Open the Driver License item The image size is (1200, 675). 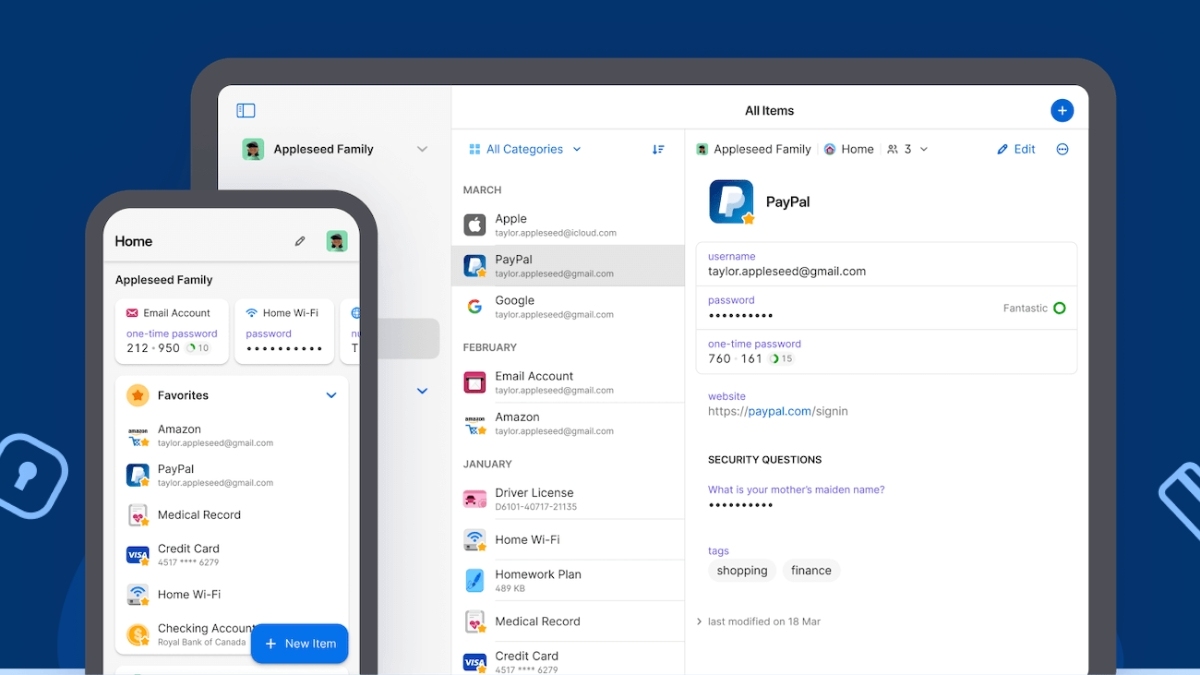click(x=568, y=499)
